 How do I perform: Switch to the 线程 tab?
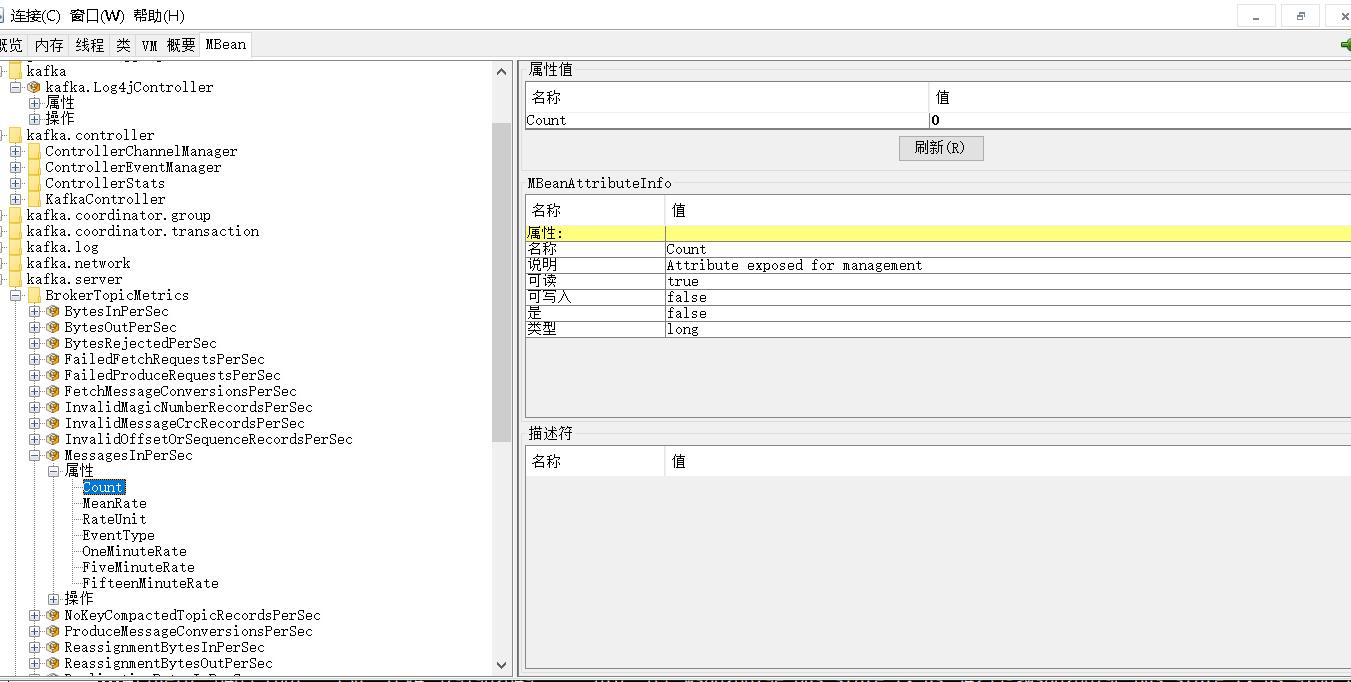tap(90, 45)
